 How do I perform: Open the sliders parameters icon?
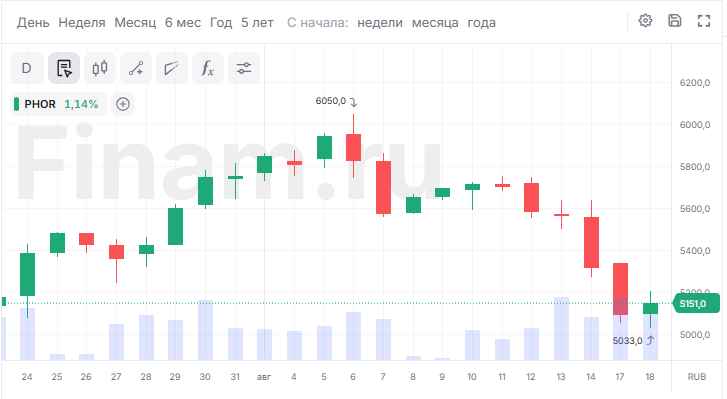coord(244,68)
